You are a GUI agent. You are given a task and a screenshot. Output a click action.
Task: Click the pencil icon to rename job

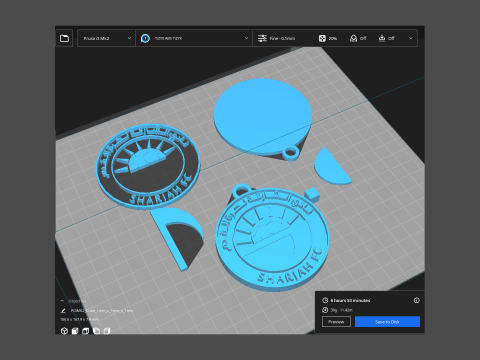coord(63,311)
